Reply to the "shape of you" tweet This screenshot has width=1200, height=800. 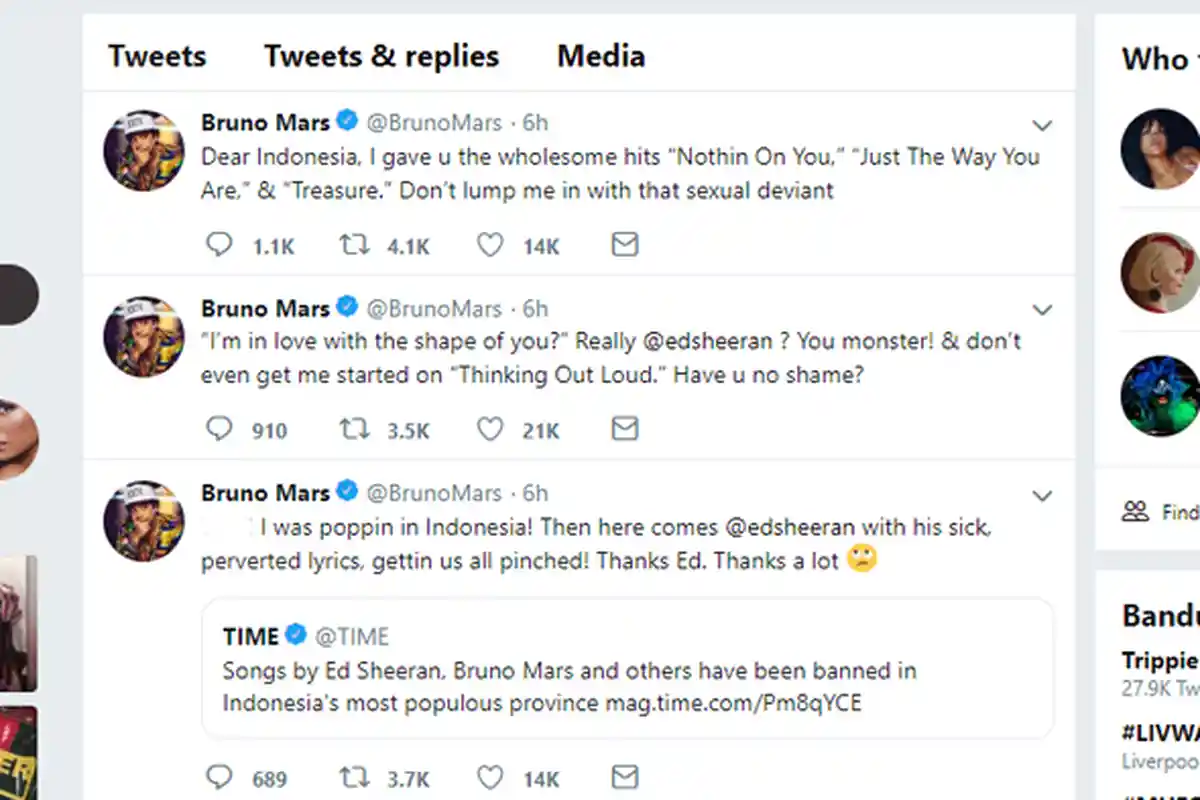[219, 429]
